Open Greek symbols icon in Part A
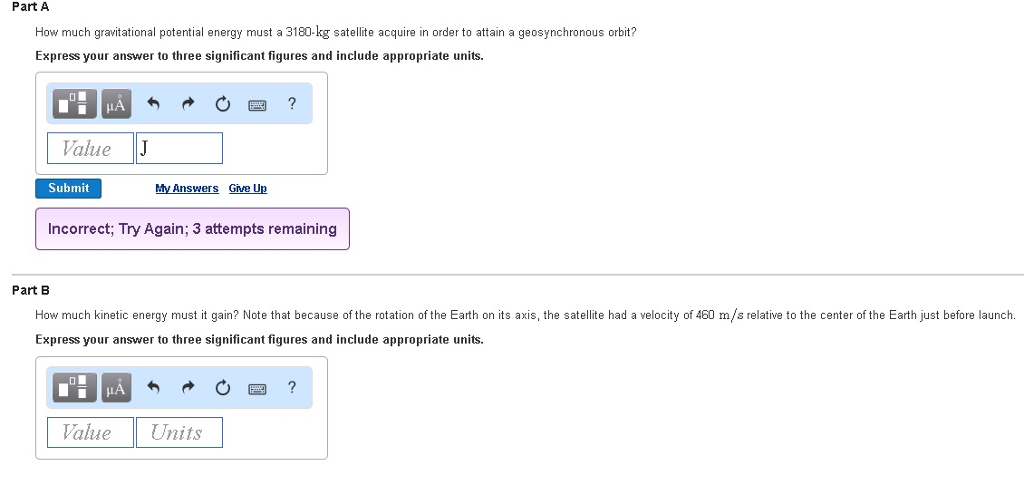Viewport: 1024px width, 485px height. tap(116, 104)
